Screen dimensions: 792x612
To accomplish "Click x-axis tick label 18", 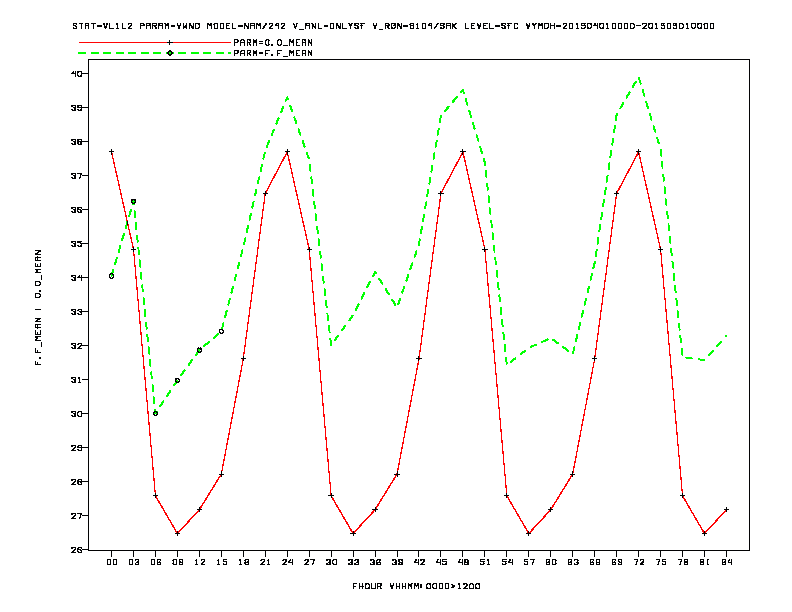I will [x=243, y=562].
